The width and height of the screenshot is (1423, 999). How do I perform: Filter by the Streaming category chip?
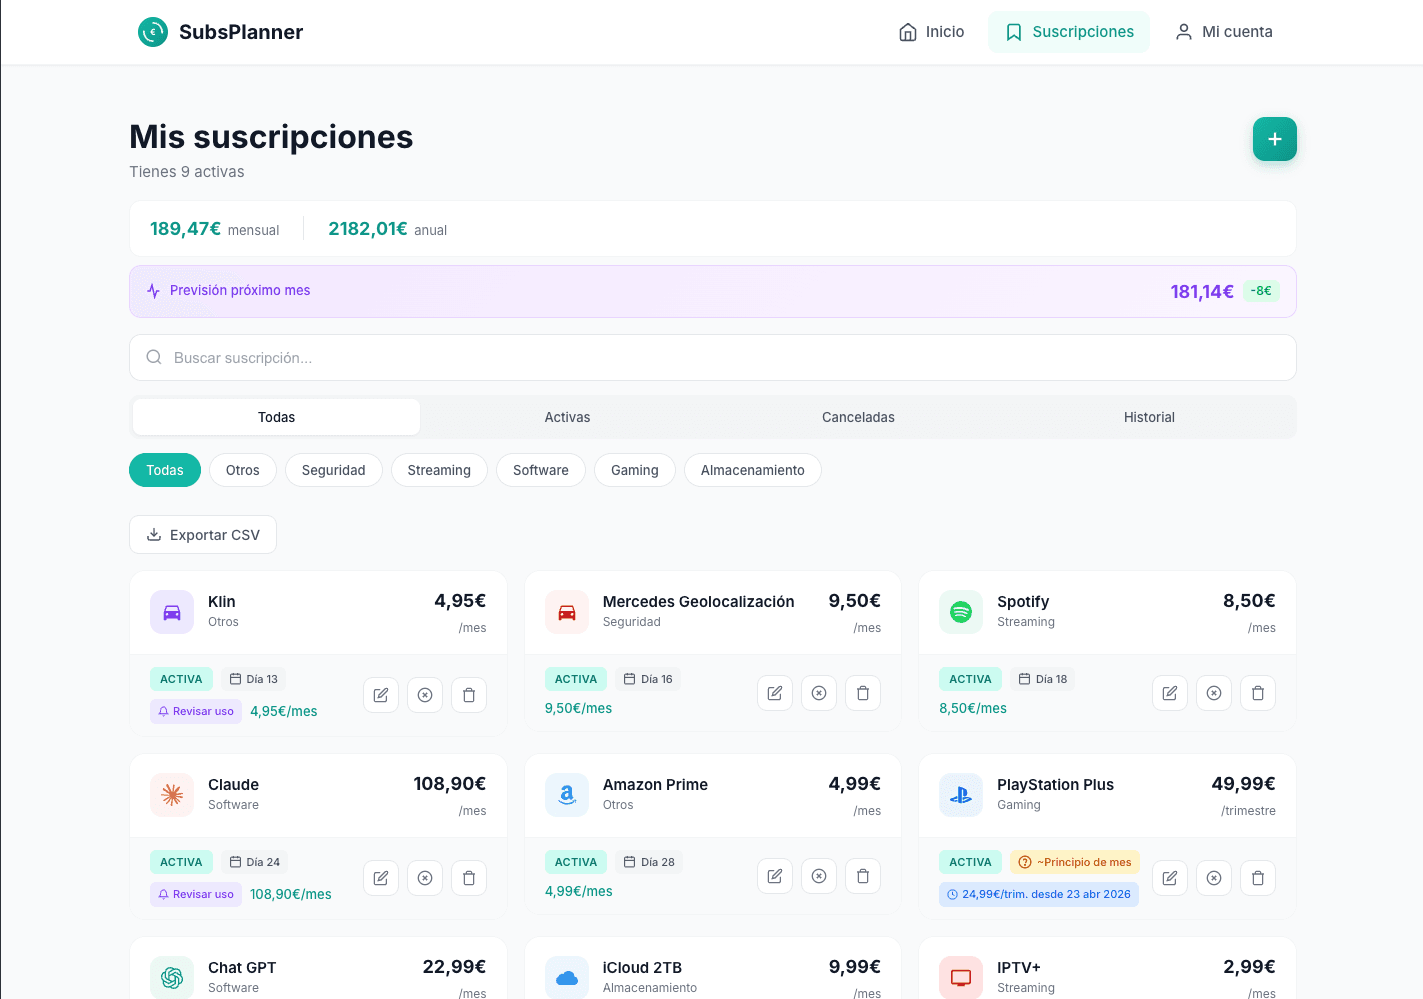coord(439,470)
